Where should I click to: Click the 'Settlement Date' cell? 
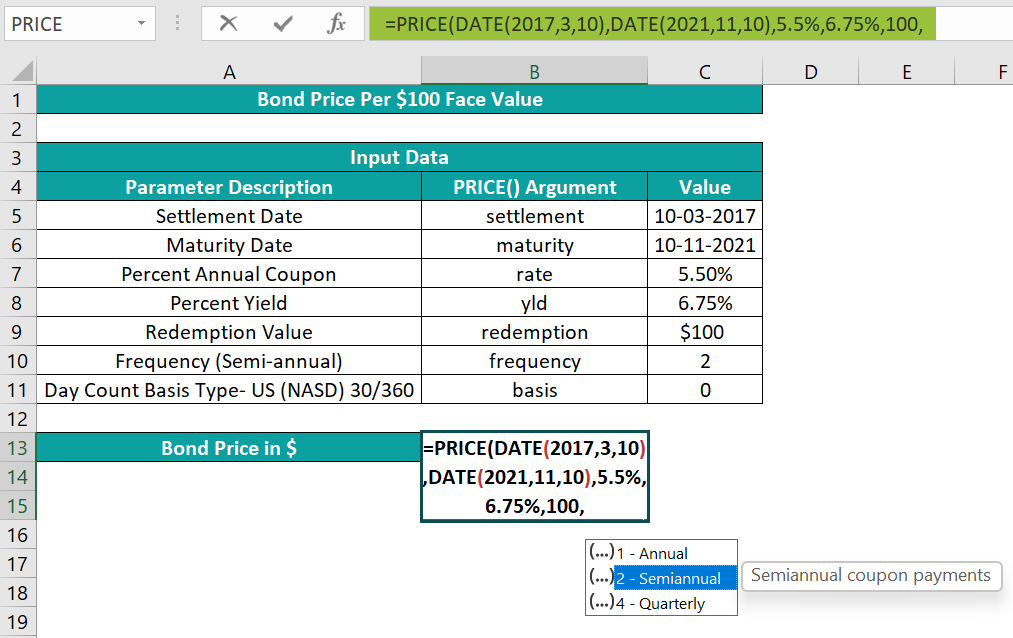(x=229, y=216)
